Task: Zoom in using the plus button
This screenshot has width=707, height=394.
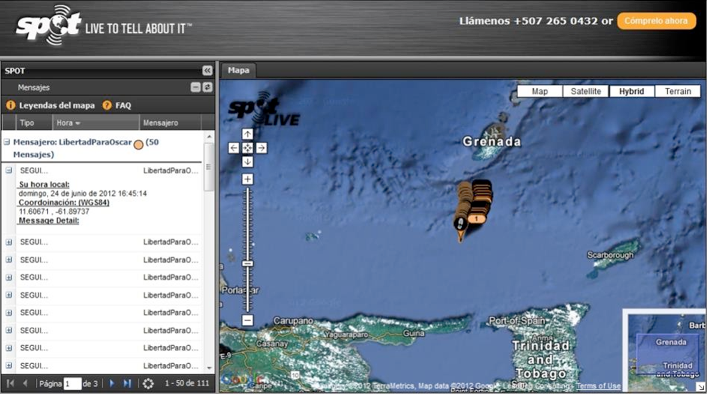Action: click(x=248, y=179)
